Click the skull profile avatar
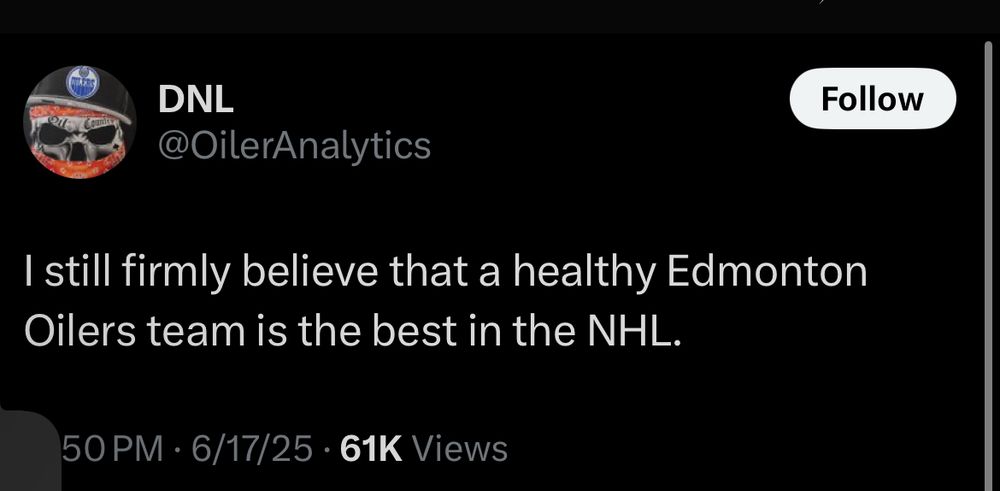This screenshot has width=1000, height=491. pos(79,122)
